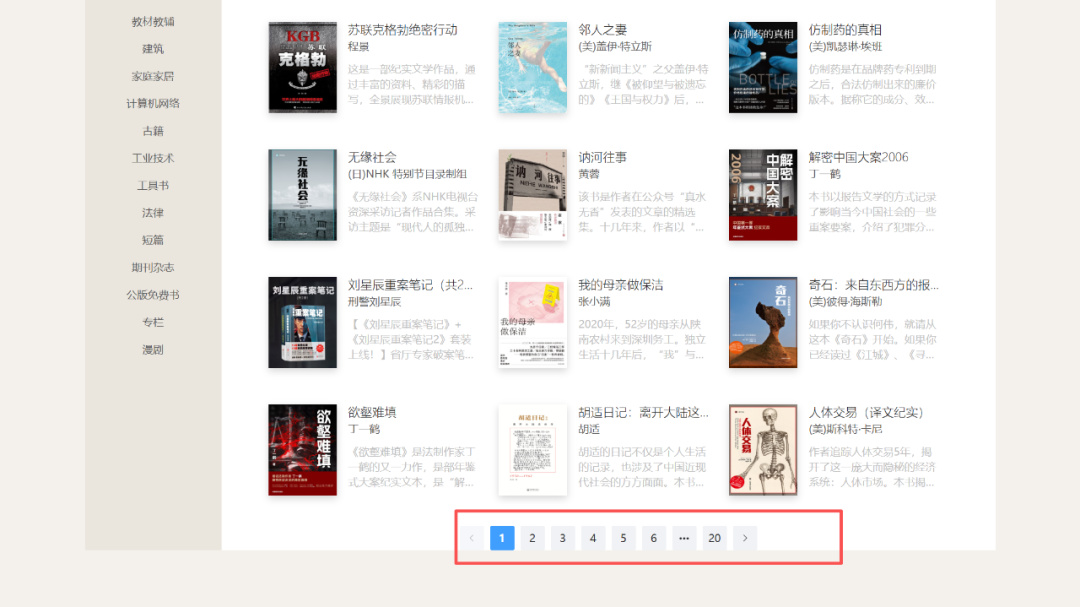Go to page 6
Viewport: 1080px width, 607px height.
654,538
